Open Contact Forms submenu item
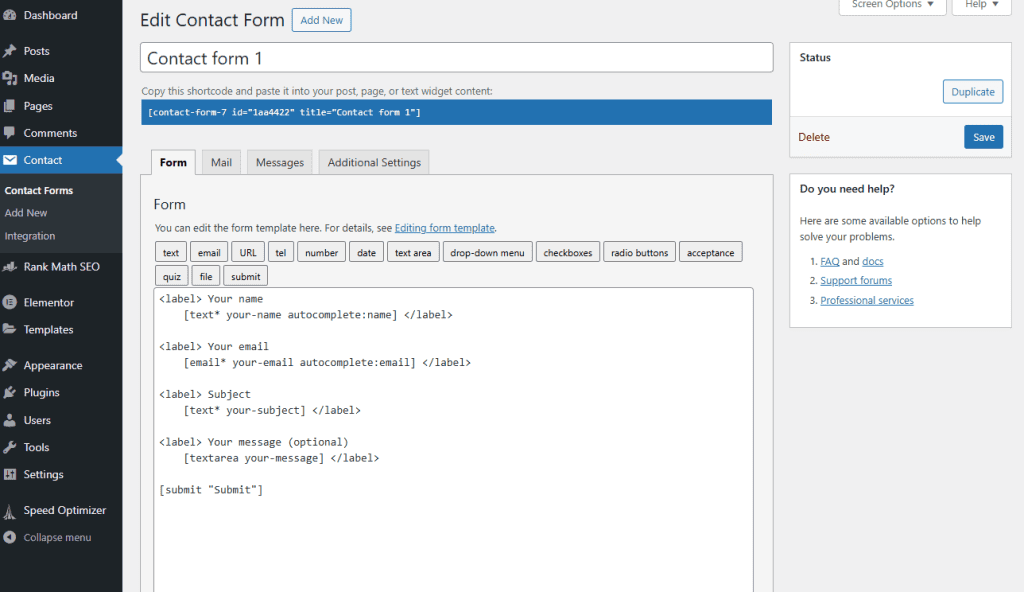This screenshot has width=1024, height=592. coord(39,191)
